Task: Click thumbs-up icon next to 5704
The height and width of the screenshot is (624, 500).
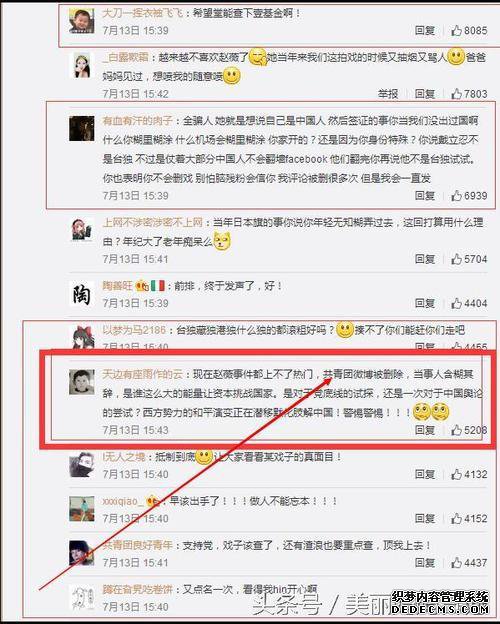Action: tap(456, 259)
